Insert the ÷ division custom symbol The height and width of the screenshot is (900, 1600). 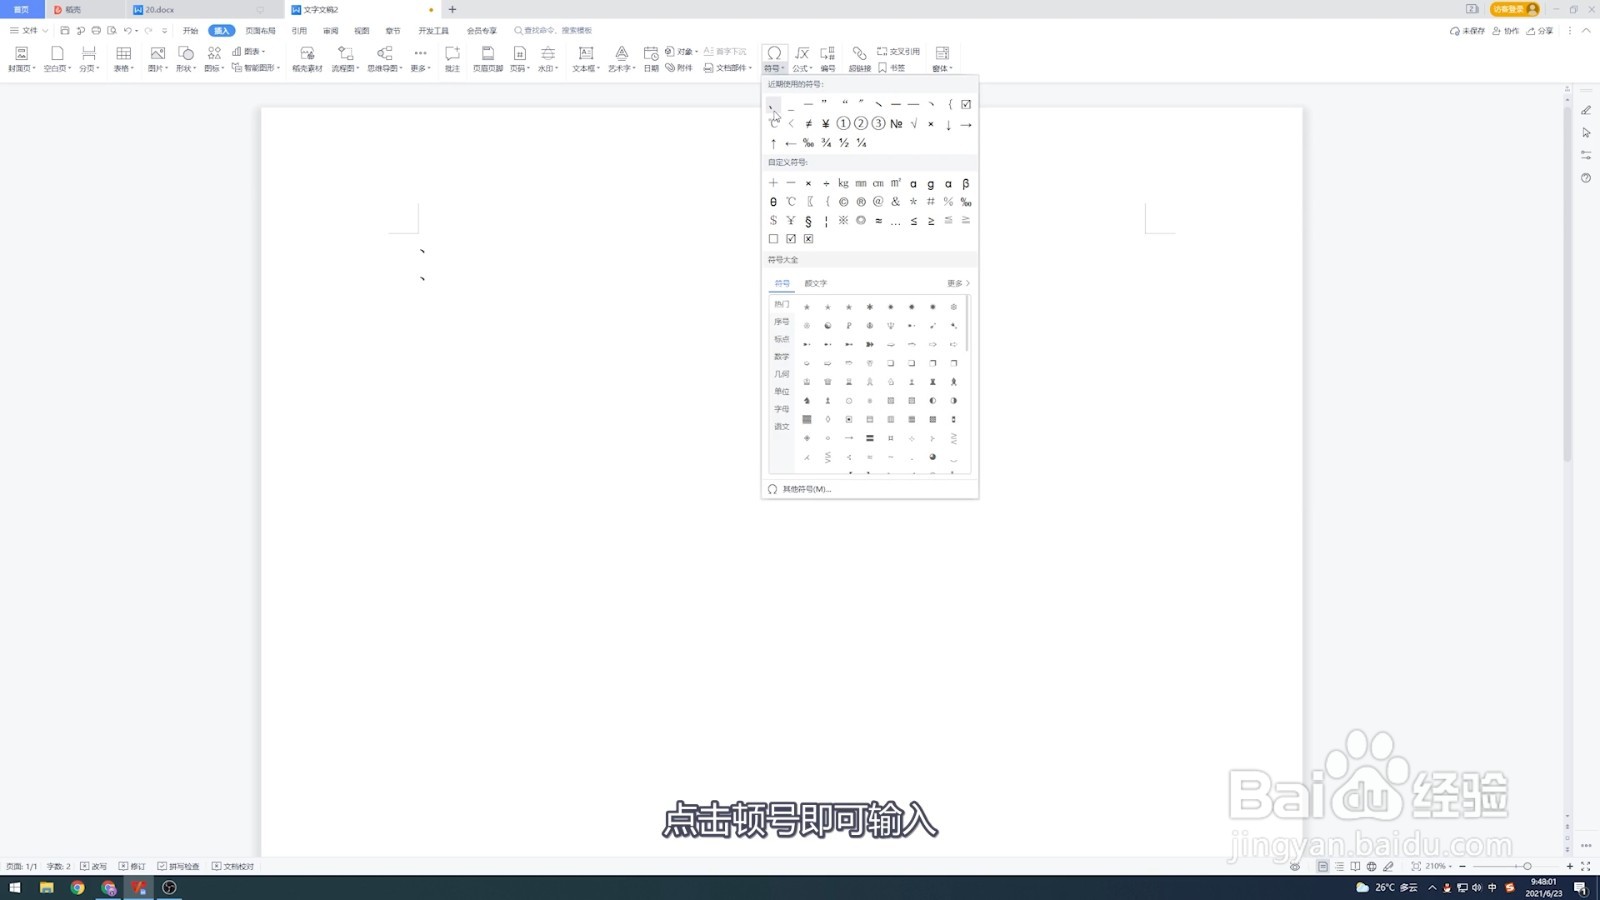(x=826, y=183)
